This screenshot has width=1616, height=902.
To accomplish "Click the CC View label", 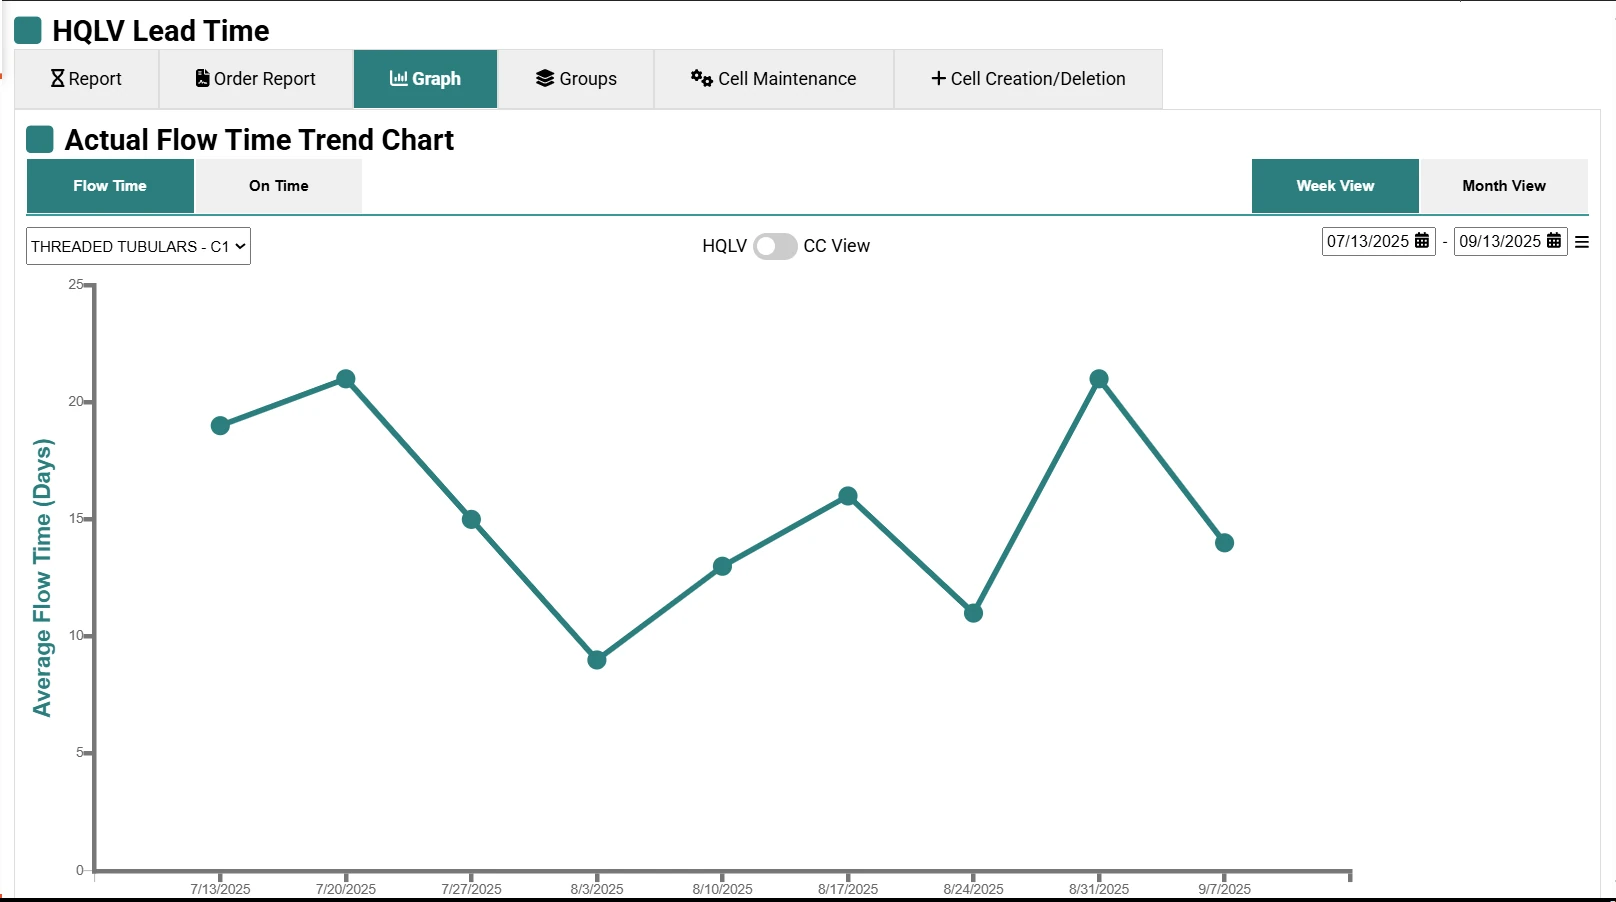I will click(837, 246).
